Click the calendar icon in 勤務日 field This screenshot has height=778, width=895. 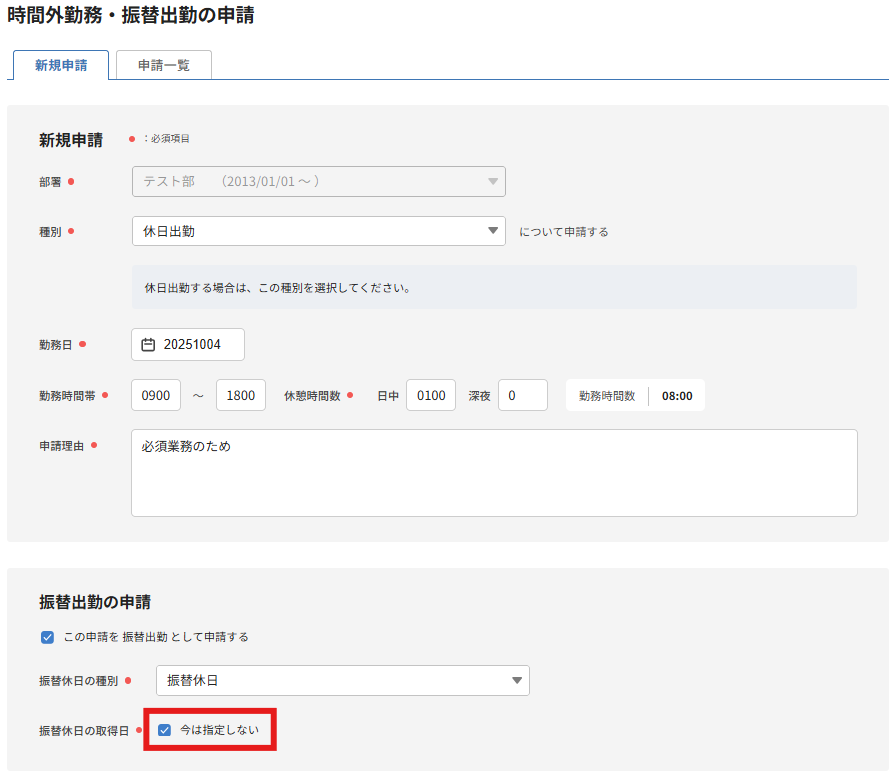click(148, 345)
